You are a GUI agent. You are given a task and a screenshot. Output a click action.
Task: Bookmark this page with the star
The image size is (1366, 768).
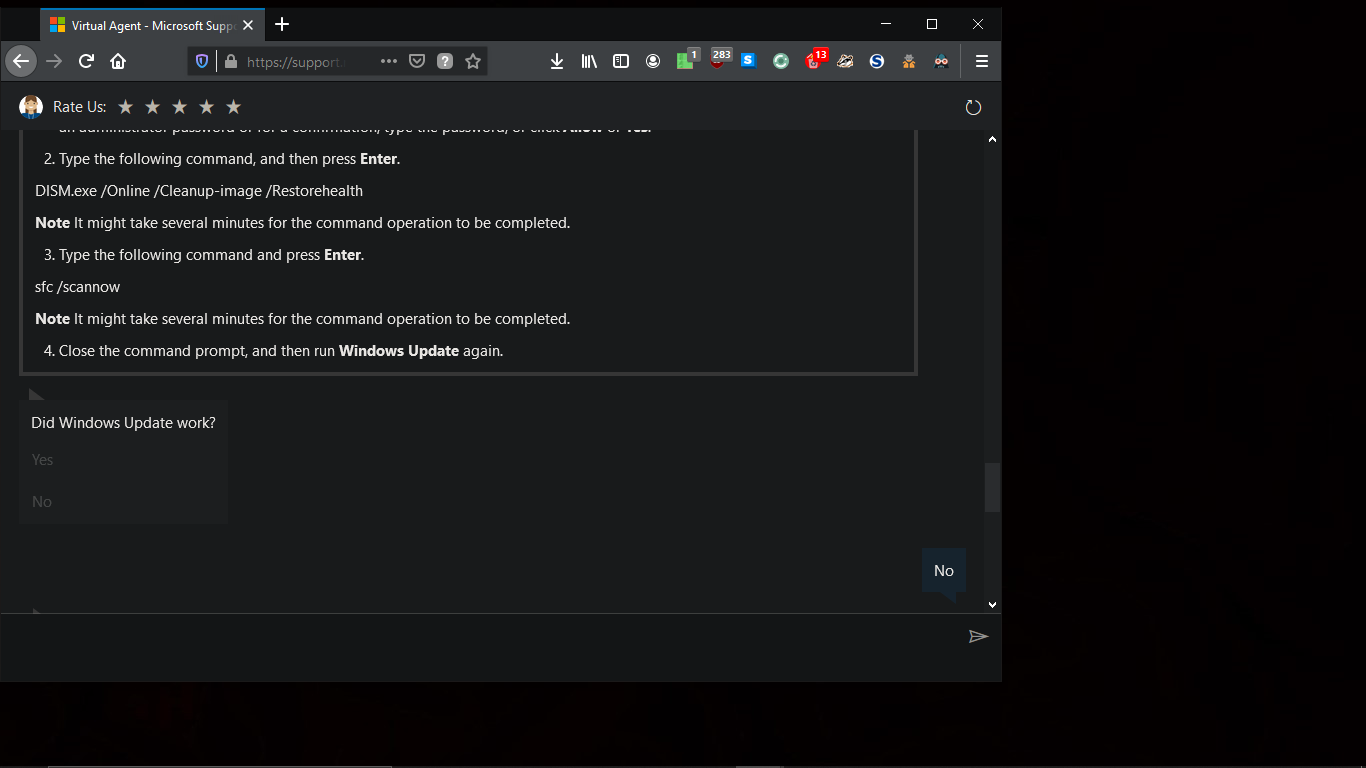[473, 61]
